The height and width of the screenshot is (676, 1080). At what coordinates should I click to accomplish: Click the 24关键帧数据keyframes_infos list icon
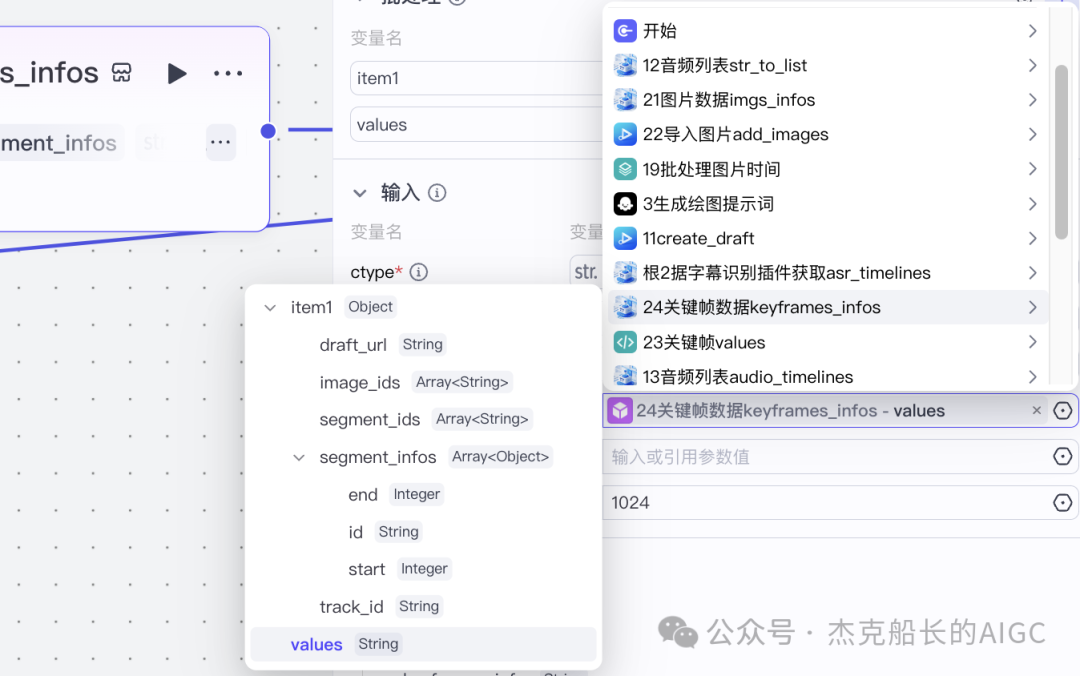625,307
